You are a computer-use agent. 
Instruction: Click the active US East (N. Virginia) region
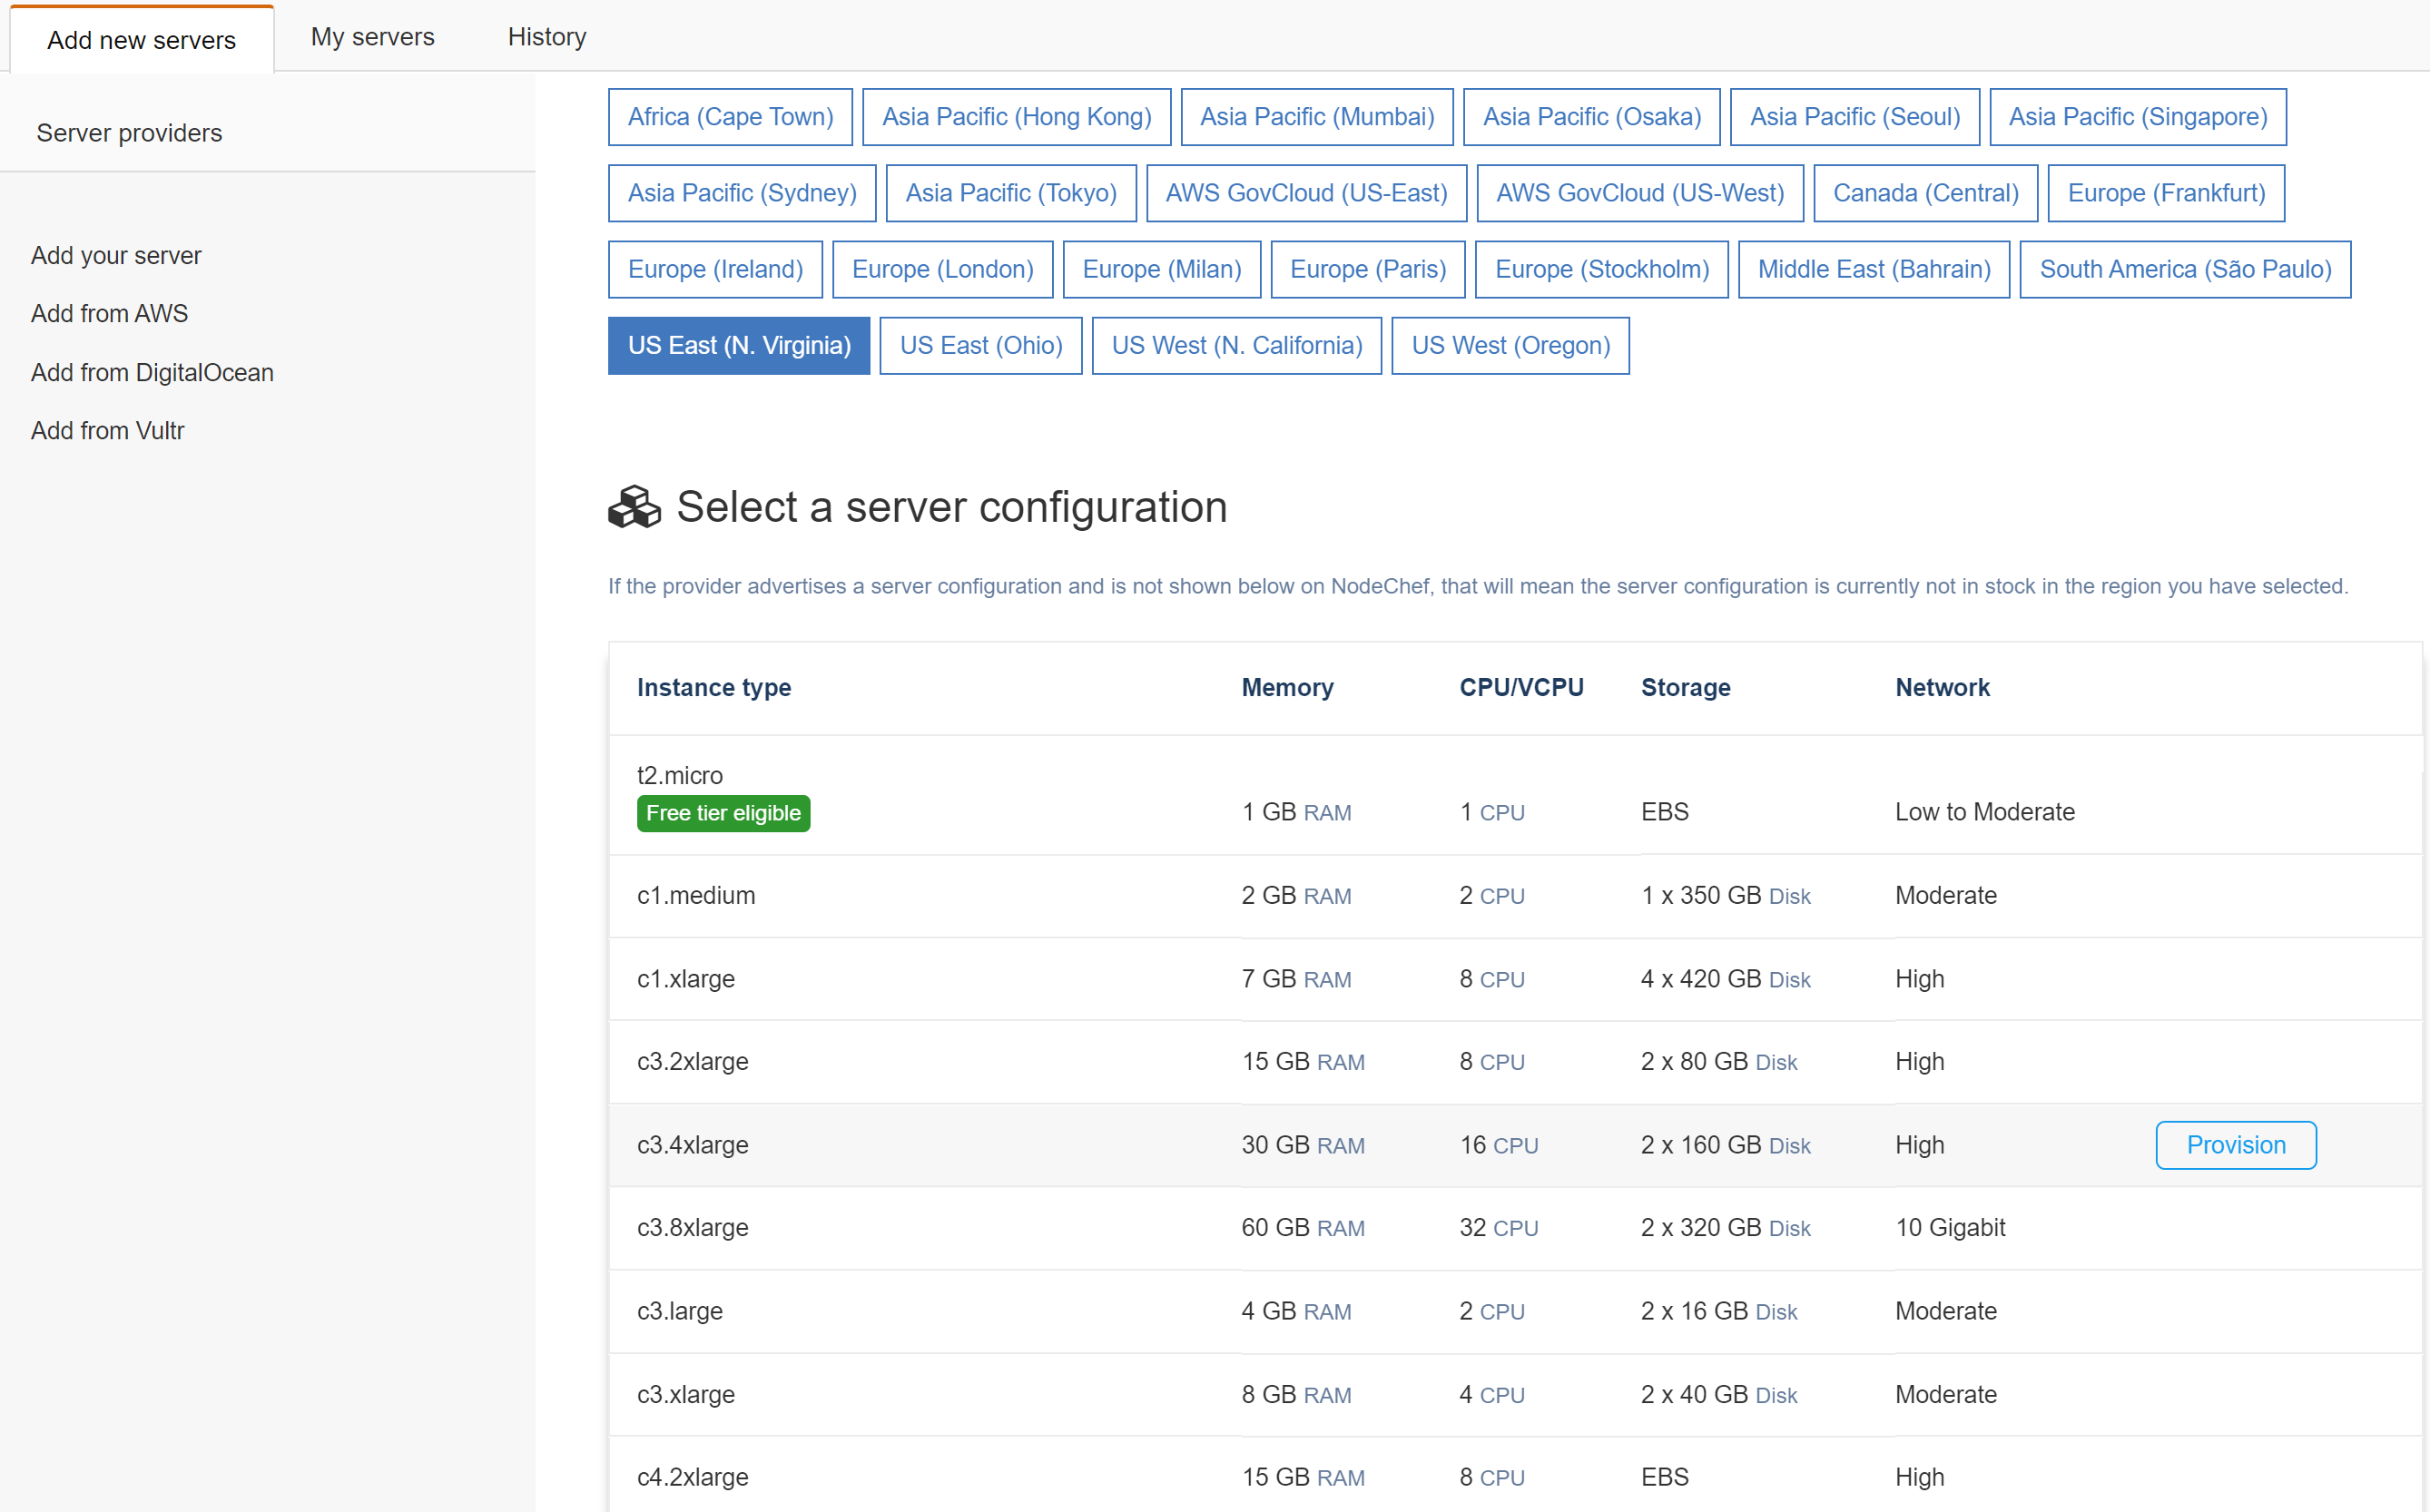[738, 346]
